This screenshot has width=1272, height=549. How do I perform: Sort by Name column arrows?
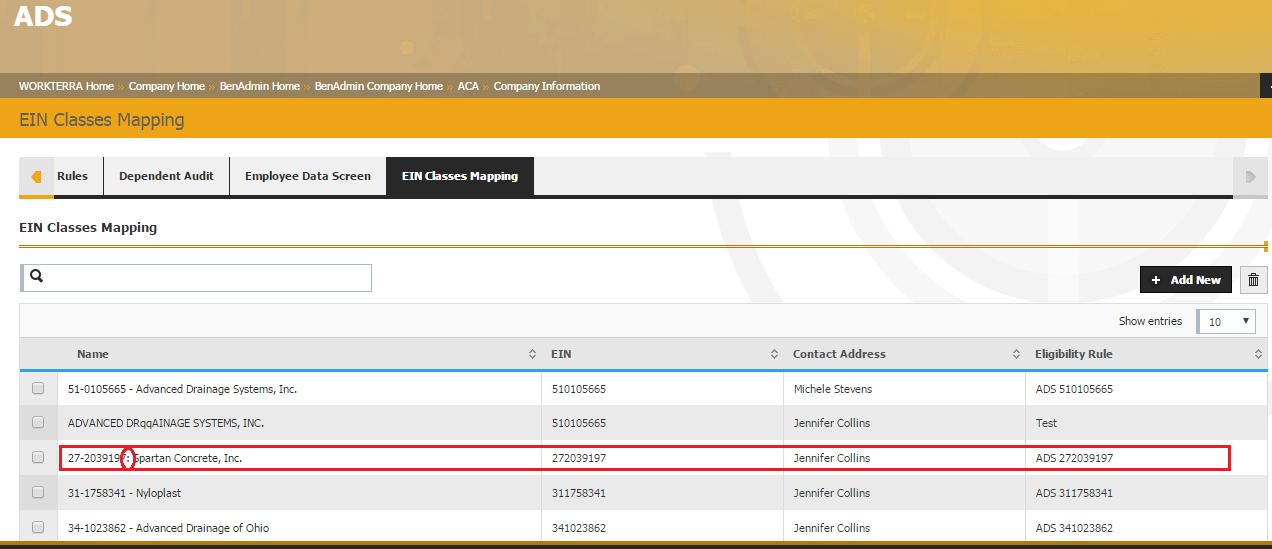tap(532, 354)
